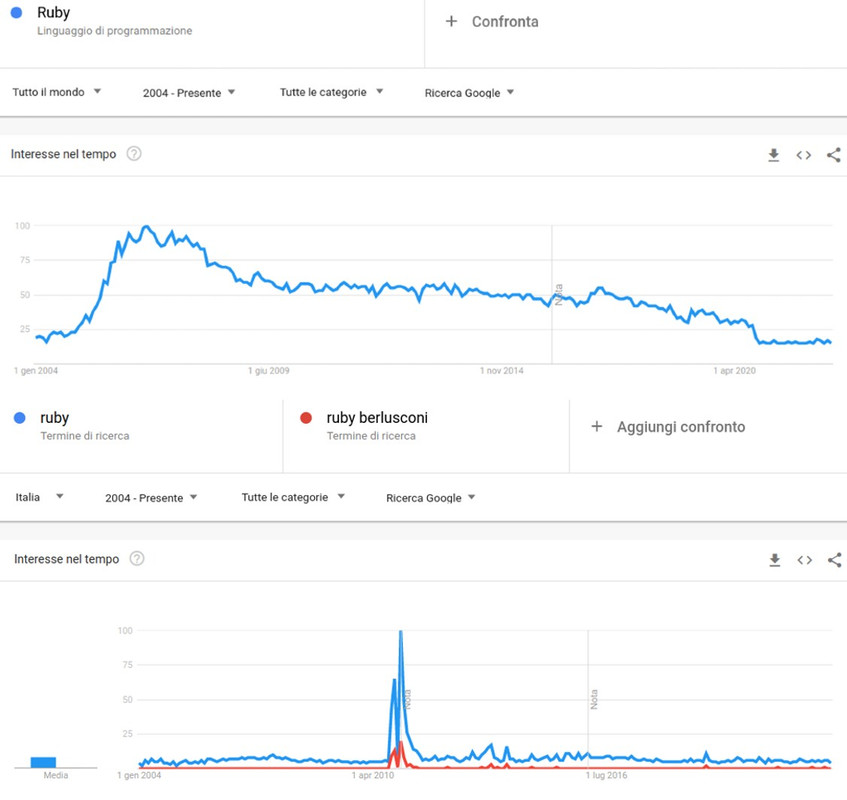The height and width of the screenshot is (800, 847).
Task: Open help icon beside top Interesse nel tempo
Action: pos(134,154)
